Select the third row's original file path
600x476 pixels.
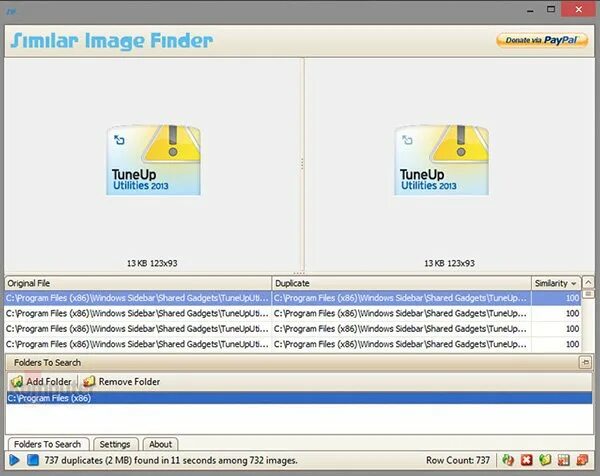tap(138, 329)
